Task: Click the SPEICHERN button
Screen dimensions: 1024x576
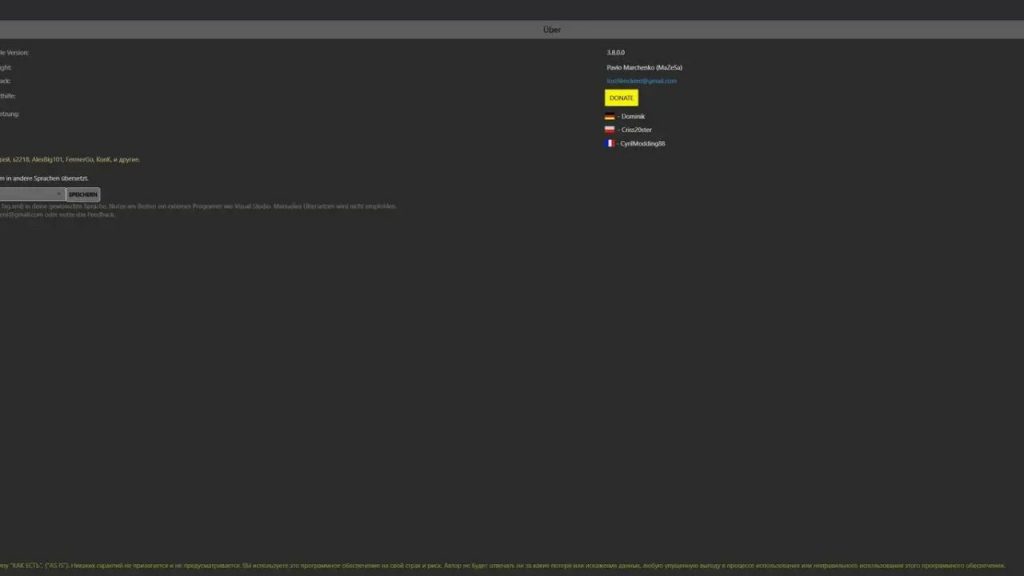Action: (x=84, y=193)
